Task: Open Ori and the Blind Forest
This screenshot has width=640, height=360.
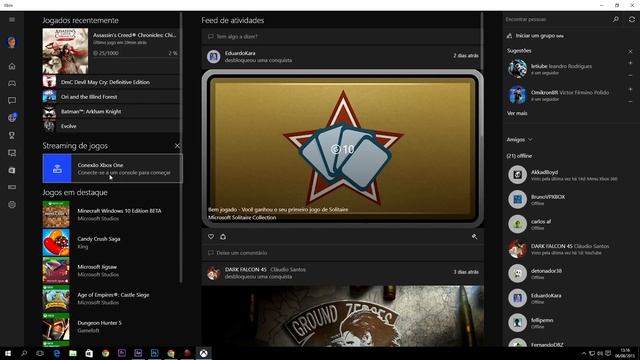Action: pos(111,97)
